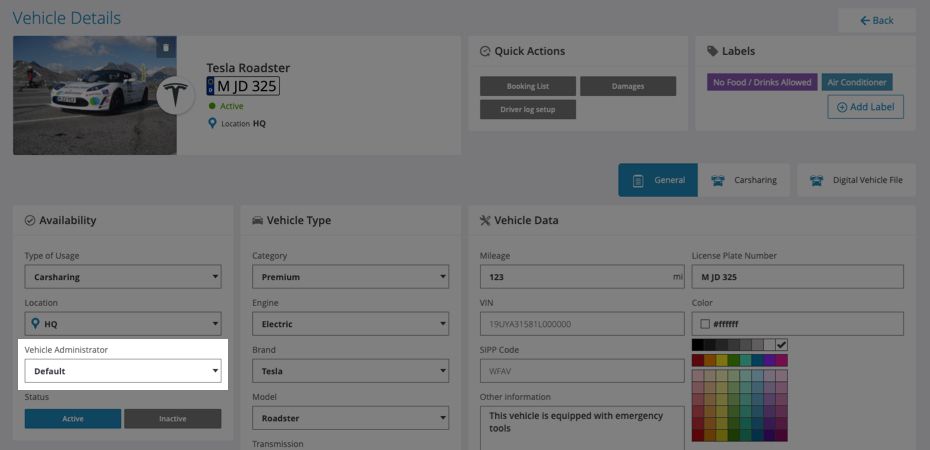Viewport: 930px width, 450px height.
Task: Click the Add Label button
Action: [x=865, y=107]
